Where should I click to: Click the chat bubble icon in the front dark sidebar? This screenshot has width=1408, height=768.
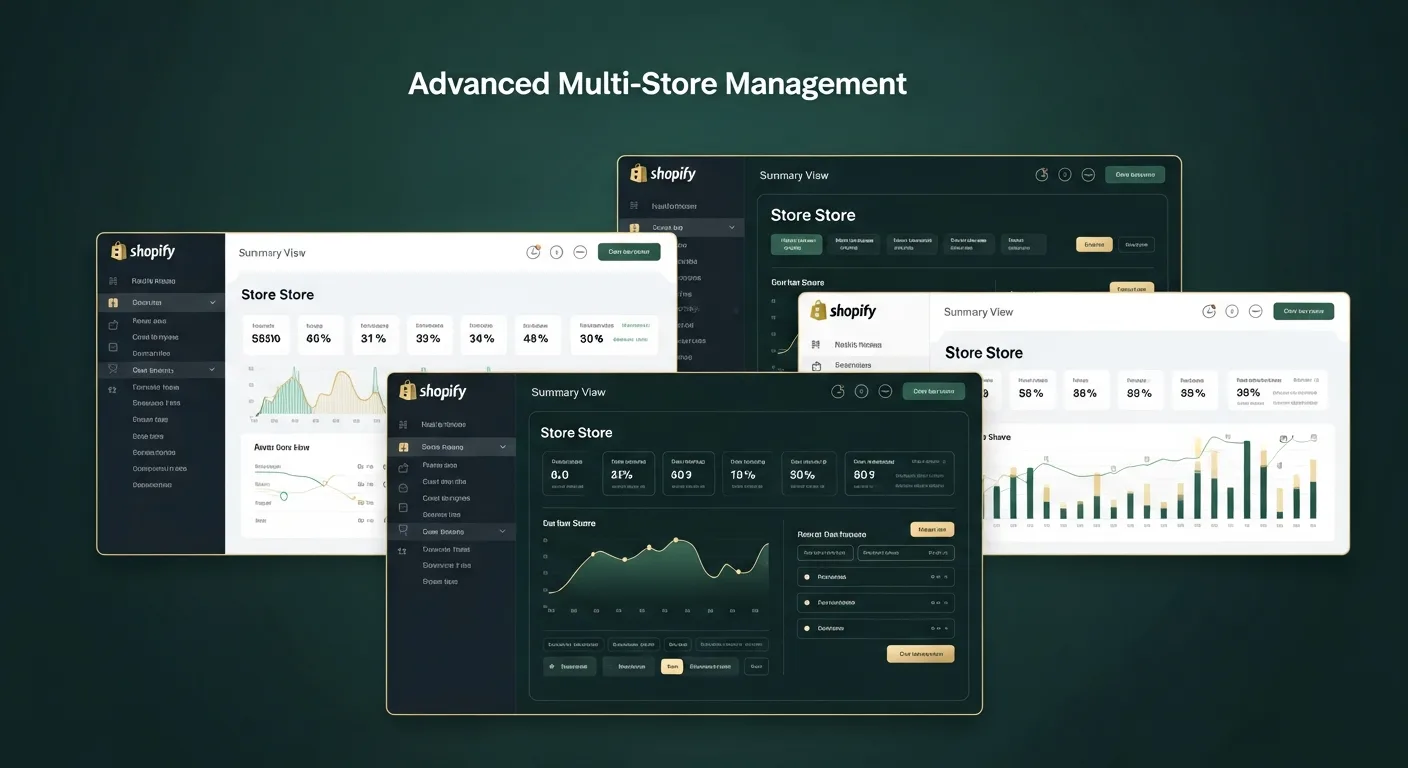[x=403, y=531]
